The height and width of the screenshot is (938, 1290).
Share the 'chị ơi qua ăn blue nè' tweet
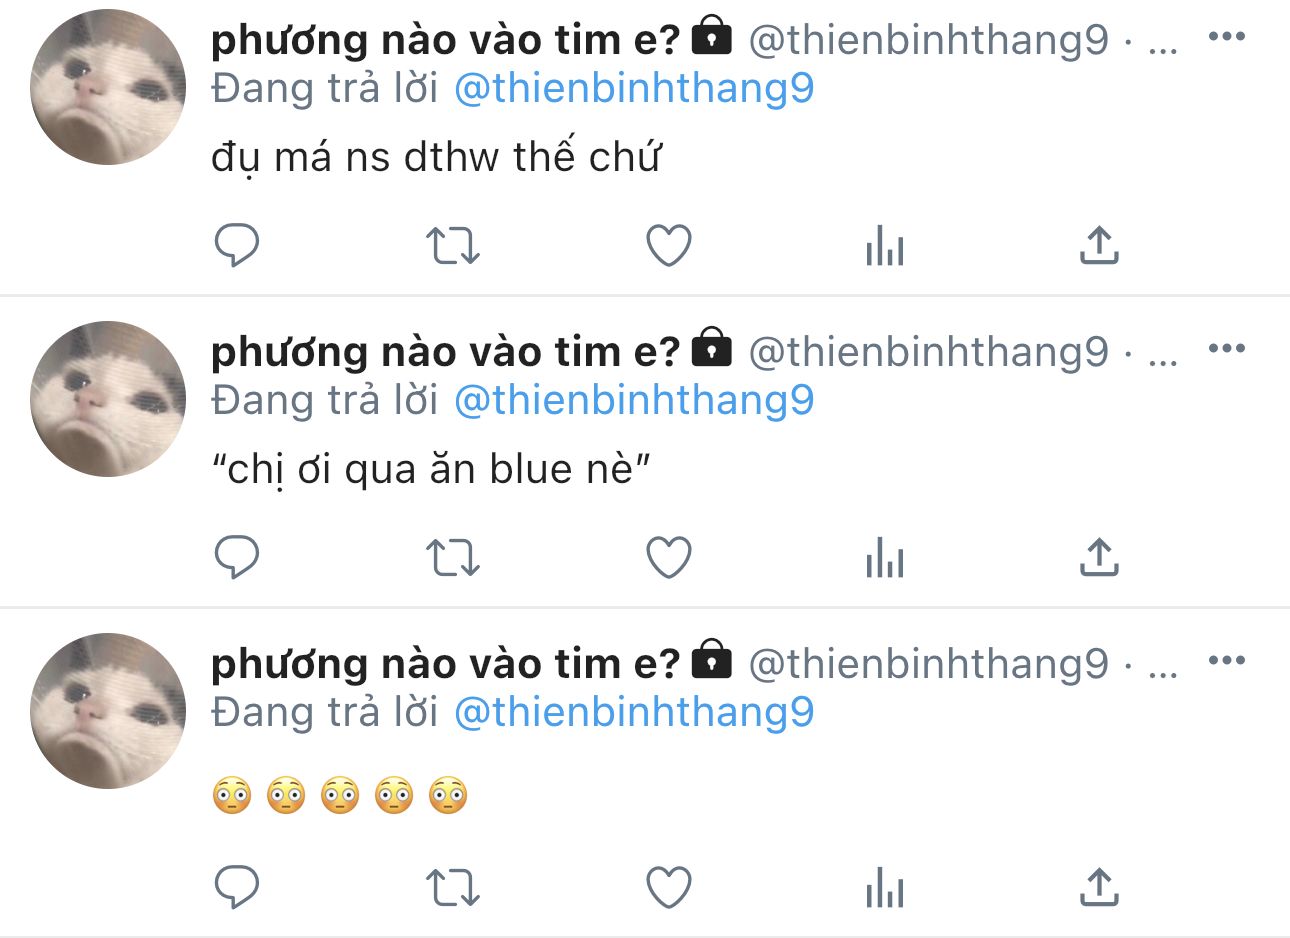pyautogui.click(x=1099, y=557)
